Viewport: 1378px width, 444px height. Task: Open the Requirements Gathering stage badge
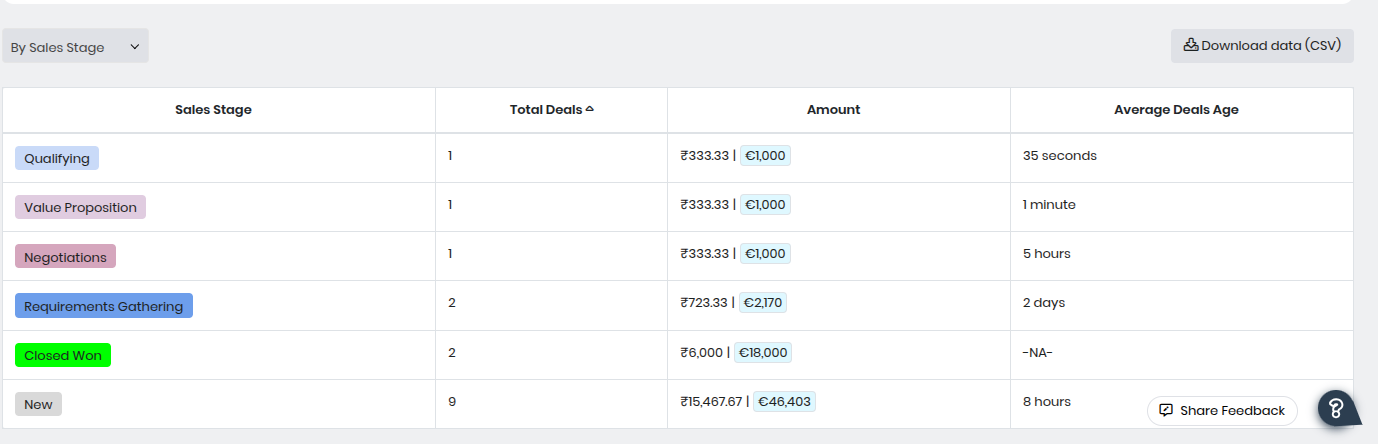point(104,306)
